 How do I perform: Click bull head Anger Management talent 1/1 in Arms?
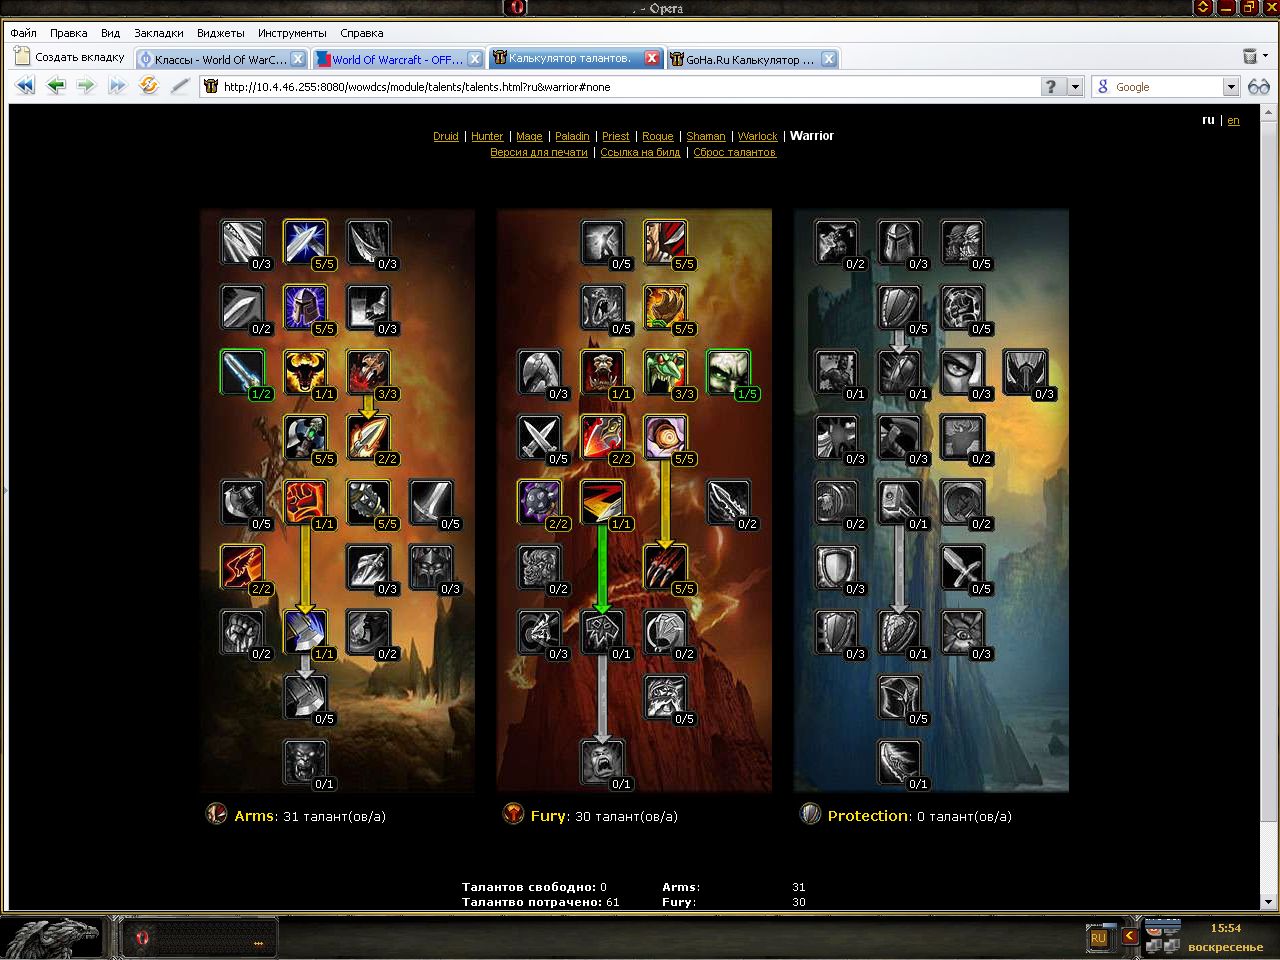coord(305,373)
